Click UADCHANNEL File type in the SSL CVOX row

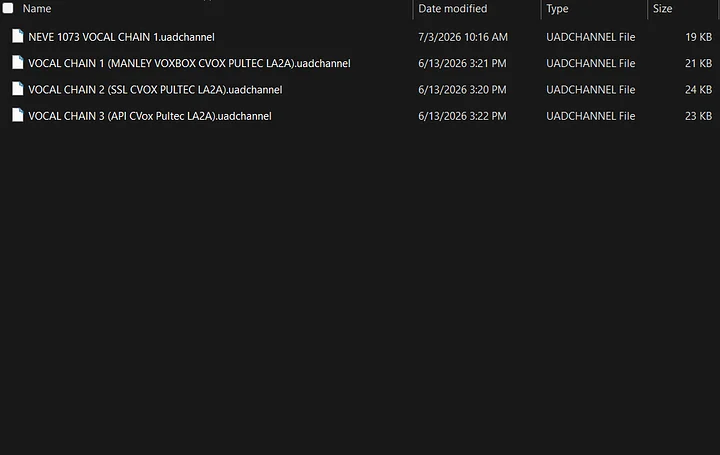pos(591,90)
